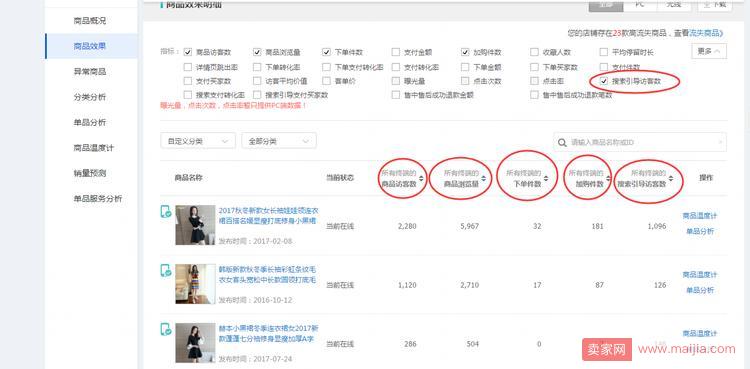
Task: Check the 售中售后成功退款金额 indicator
Action: pyautogui.click(x=396, y=95)
